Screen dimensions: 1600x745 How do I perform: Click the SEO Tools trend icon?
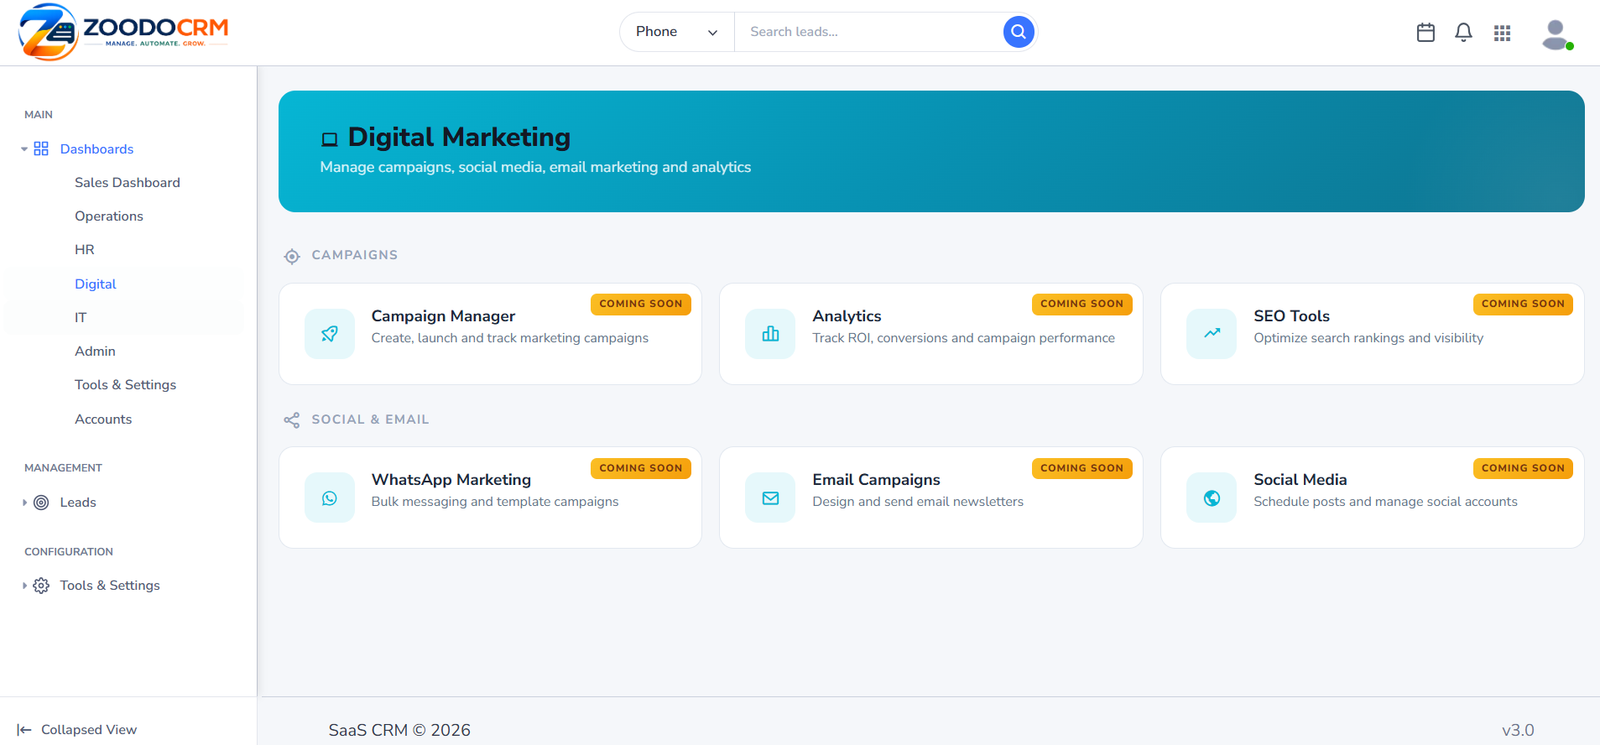coord(1212,334)
